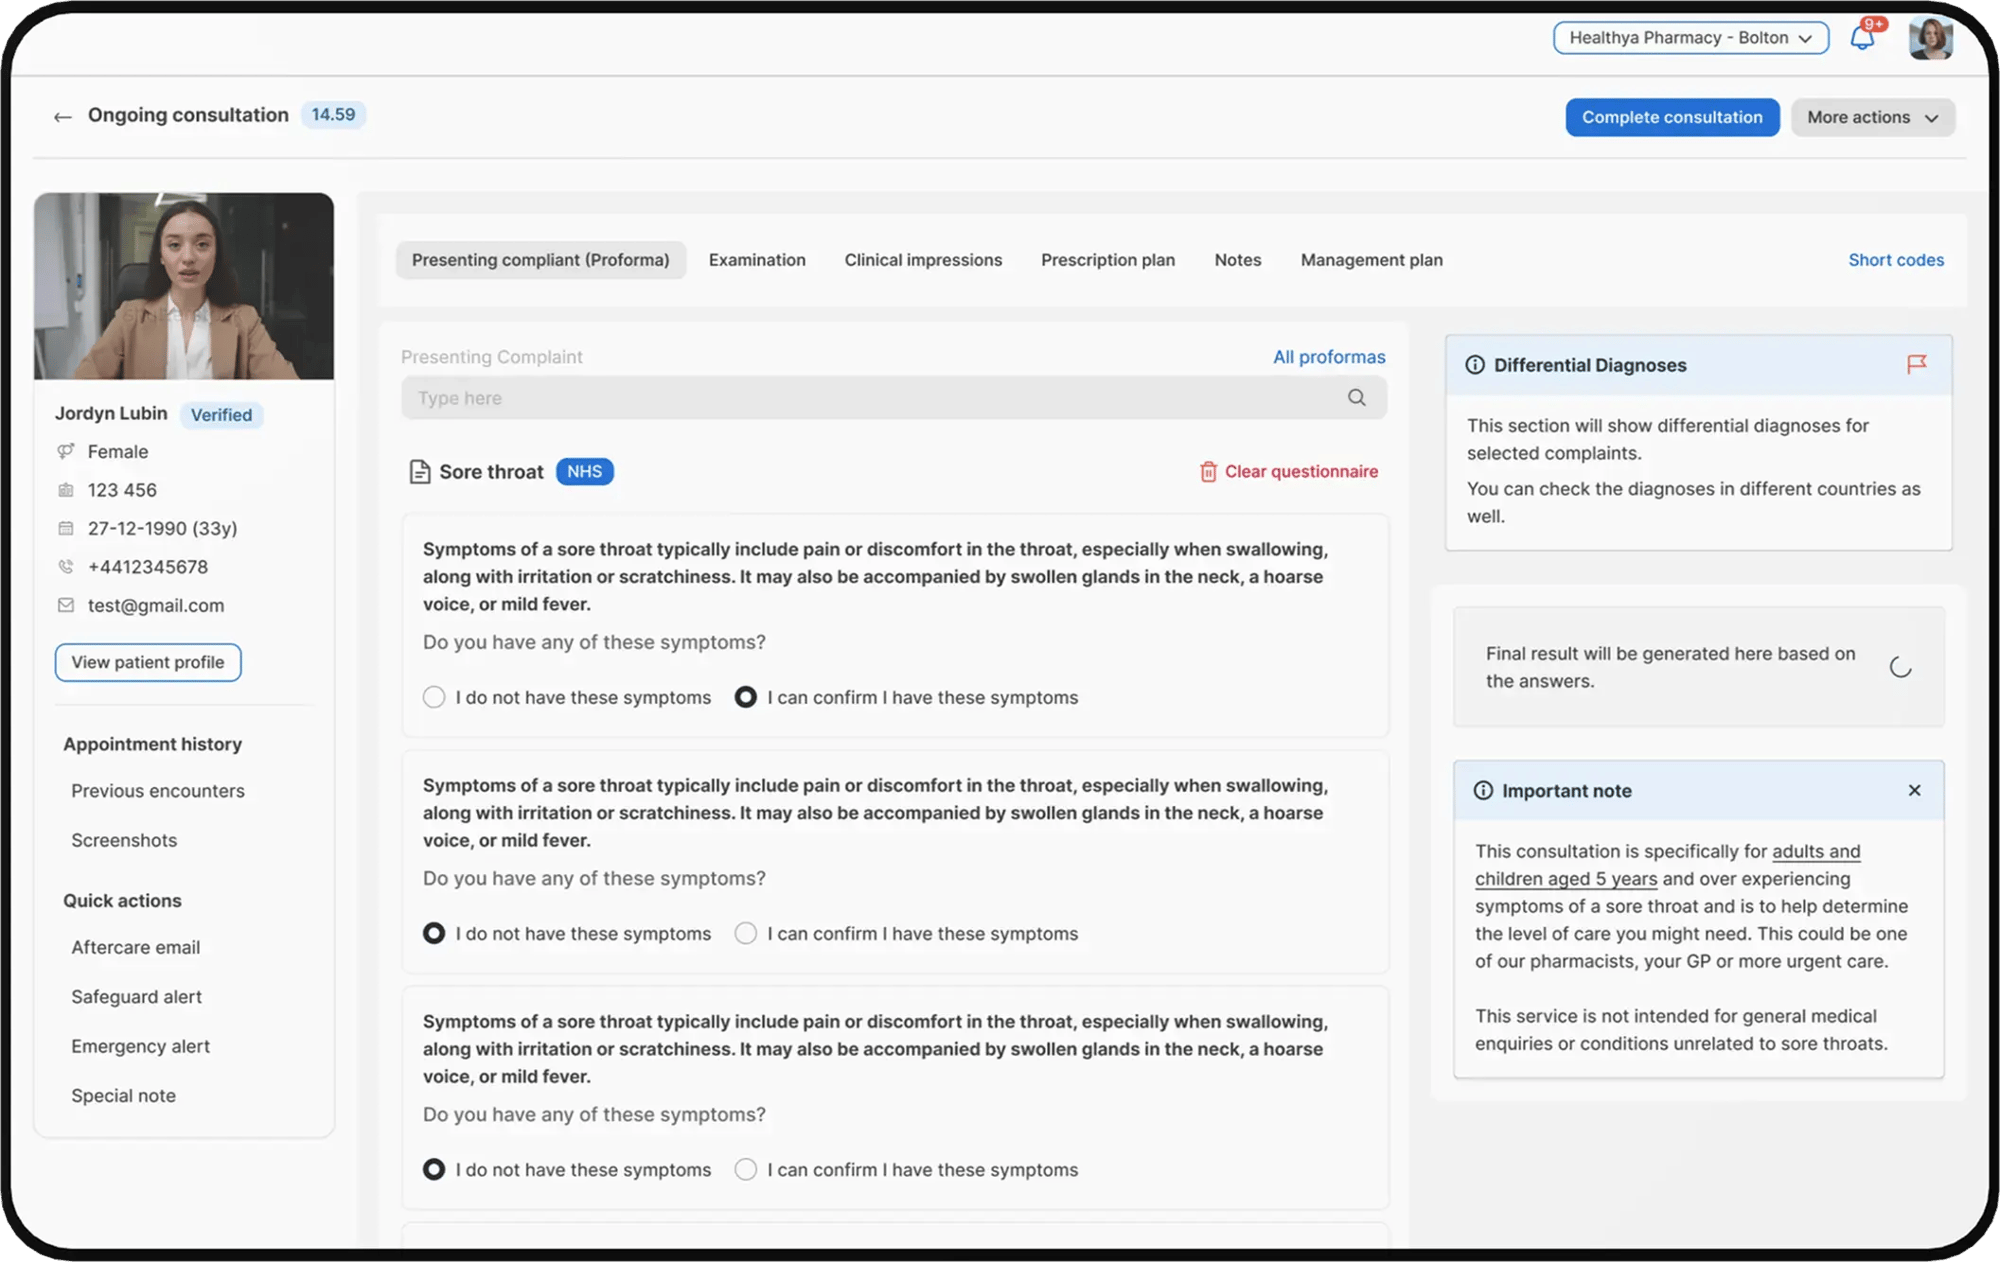Click the search magnifier in Presenting Complaint

pos(1356,398)
